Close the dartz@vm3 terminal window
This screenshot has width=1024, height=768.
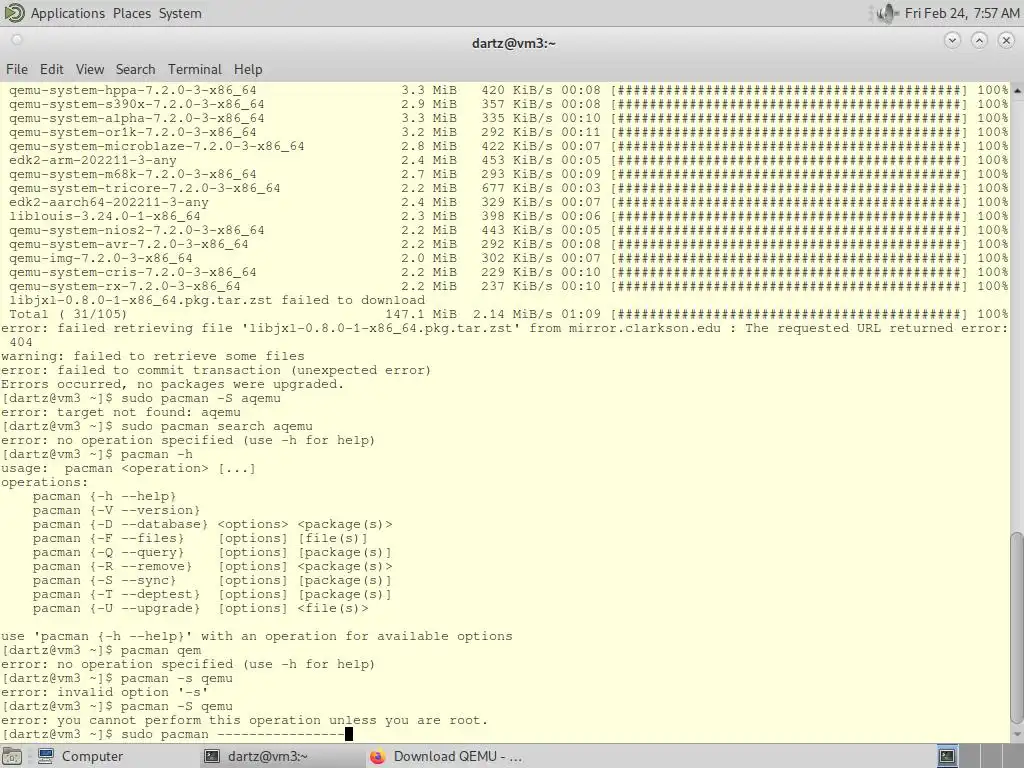pyautogui.click(x=1006, y=41)
